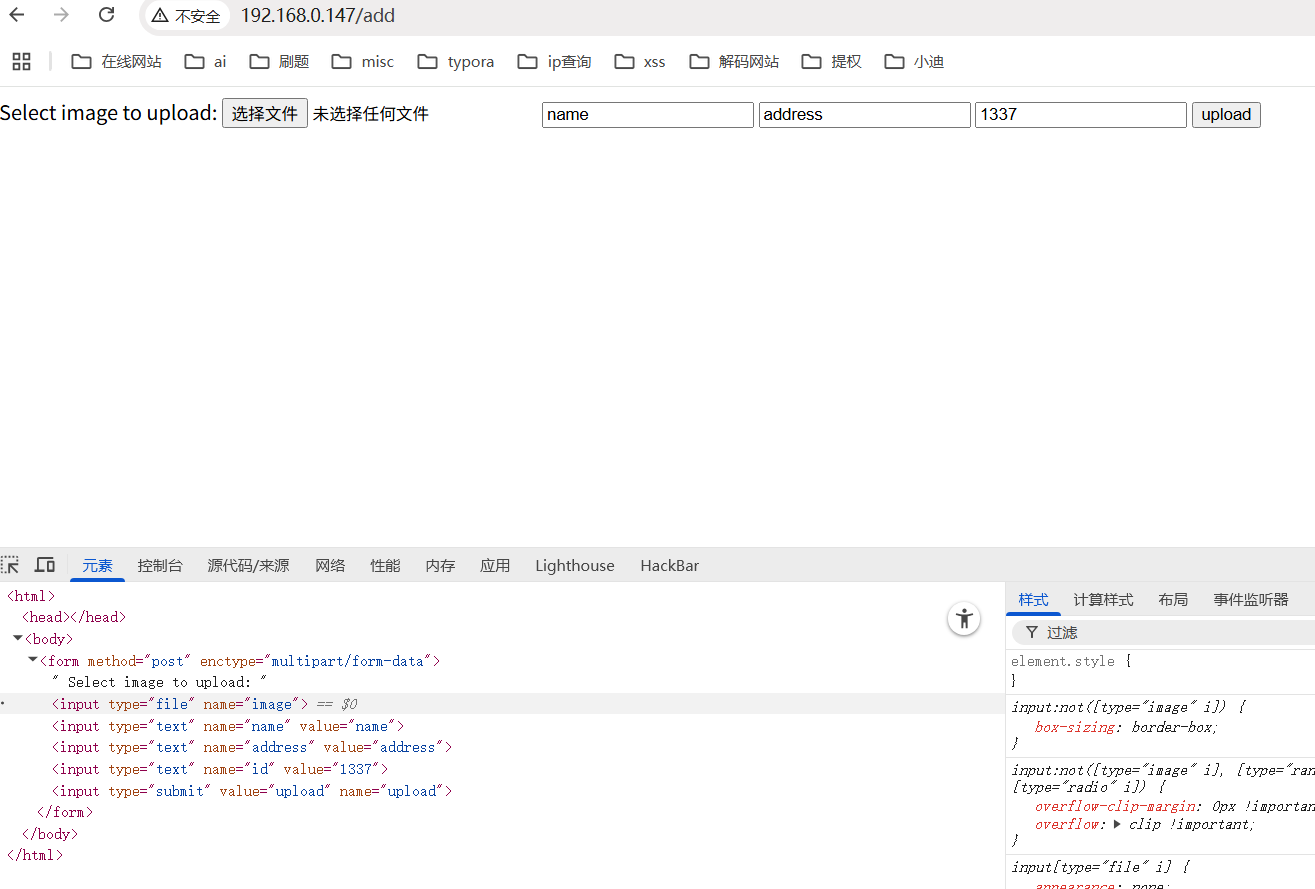
Task: Expand the overflow clip shorthand triangle
Action: point(1117,824)
